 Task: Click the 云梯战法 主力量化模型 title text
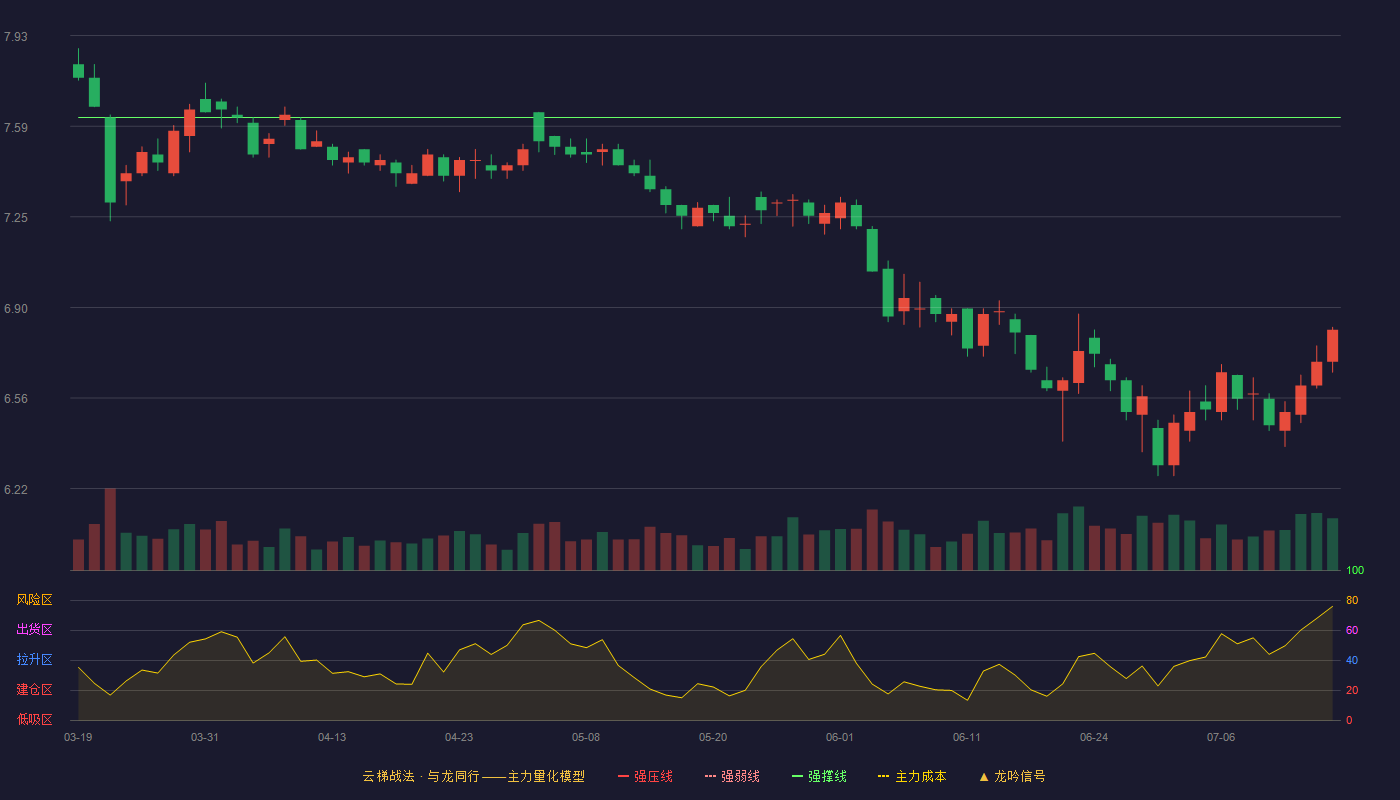click(x=473, y=776)
